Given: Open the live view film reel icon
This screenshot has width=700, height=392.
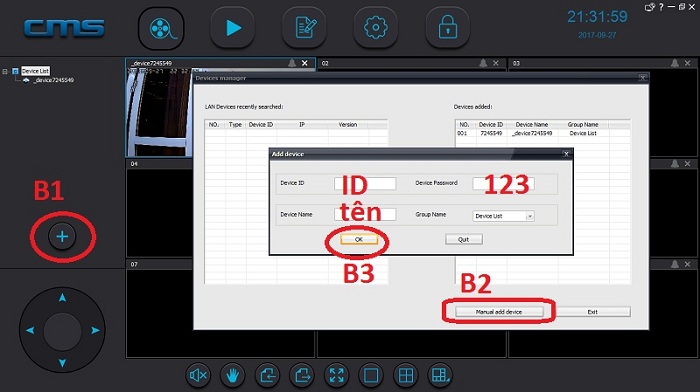Looking at the screenshot, I should tap(161, 29).
